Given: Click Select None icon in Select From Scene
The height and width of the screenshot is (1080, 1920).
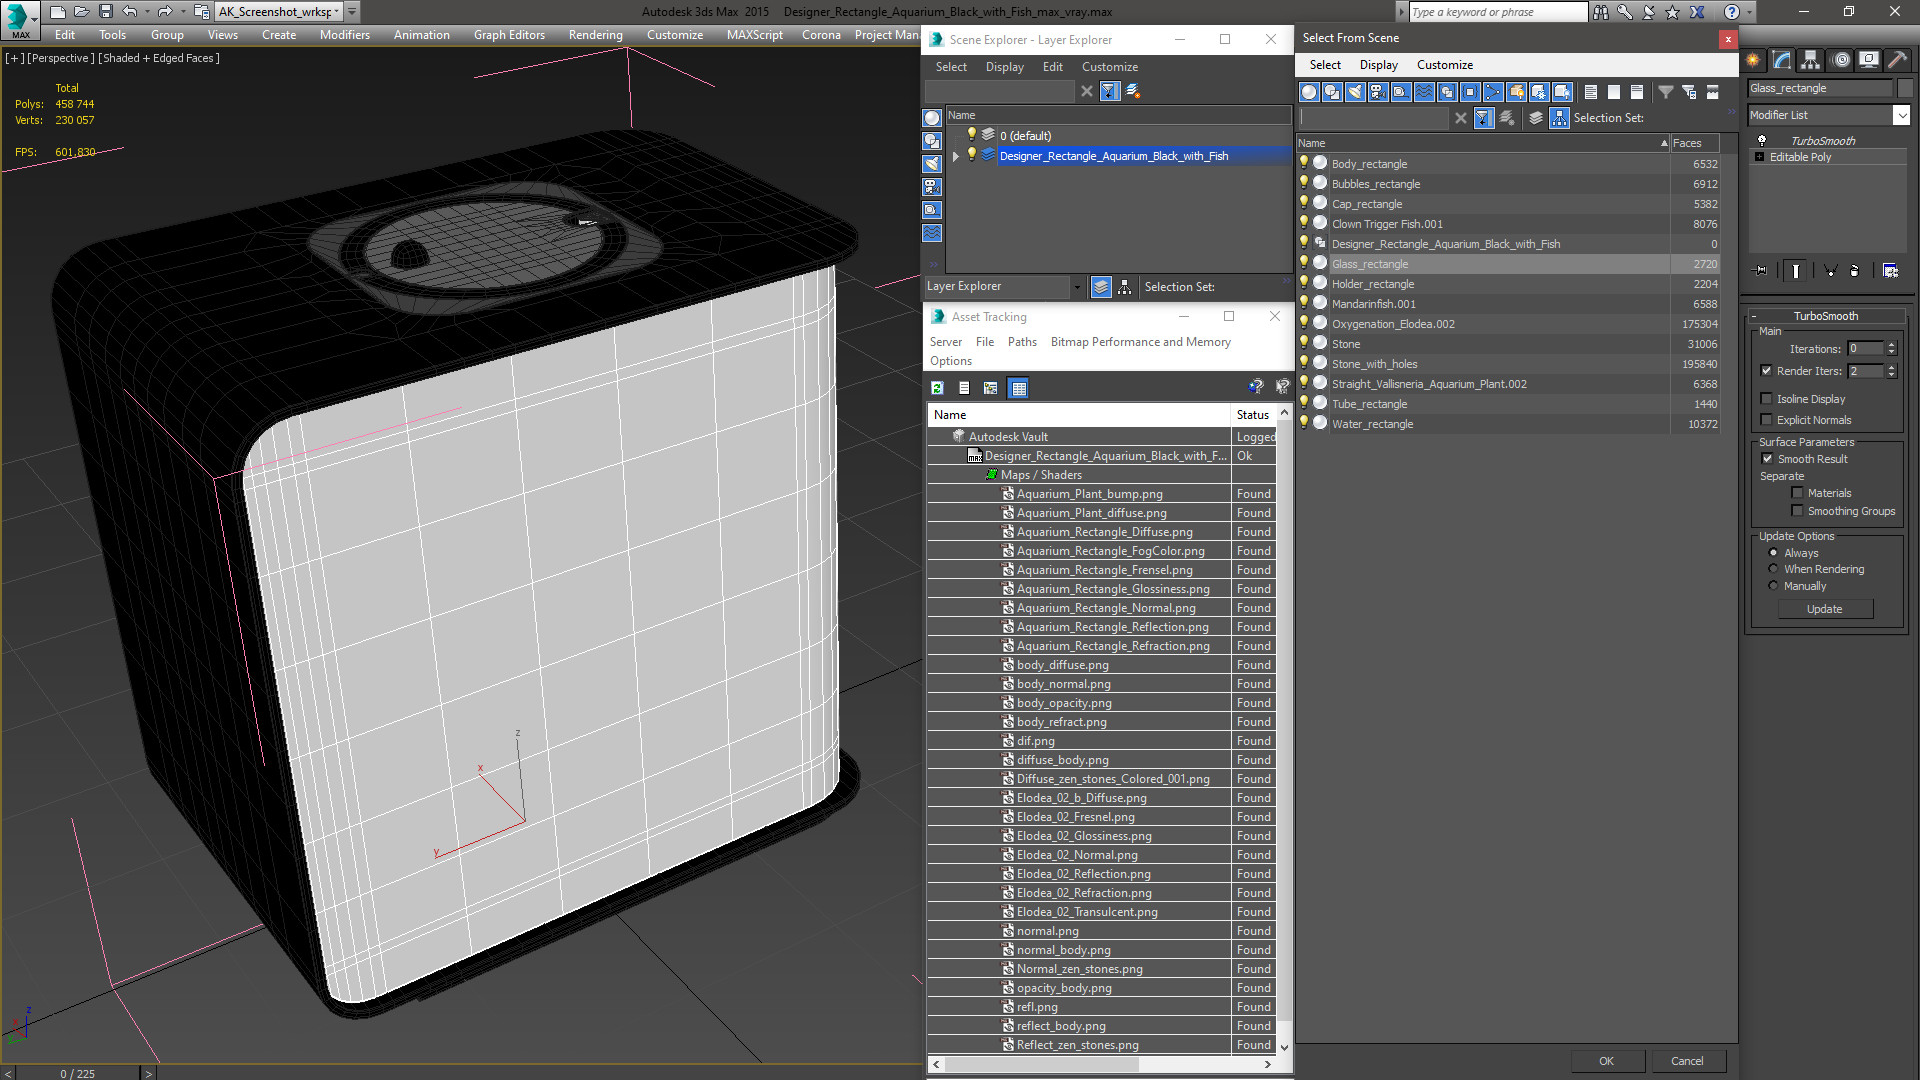Looking at the screenshot, I should pyautogui.click(x=1614, y=92).
